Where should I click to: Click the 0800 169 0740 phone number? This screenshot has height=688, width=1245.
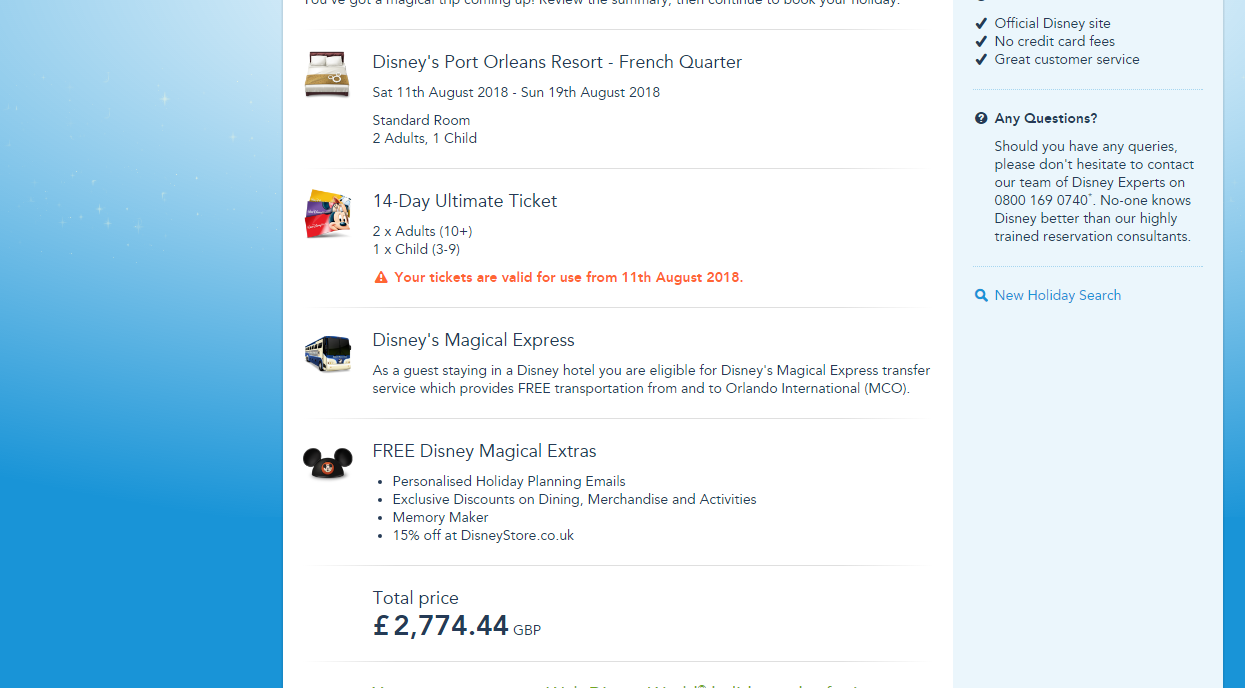(x=1040, y=200)
